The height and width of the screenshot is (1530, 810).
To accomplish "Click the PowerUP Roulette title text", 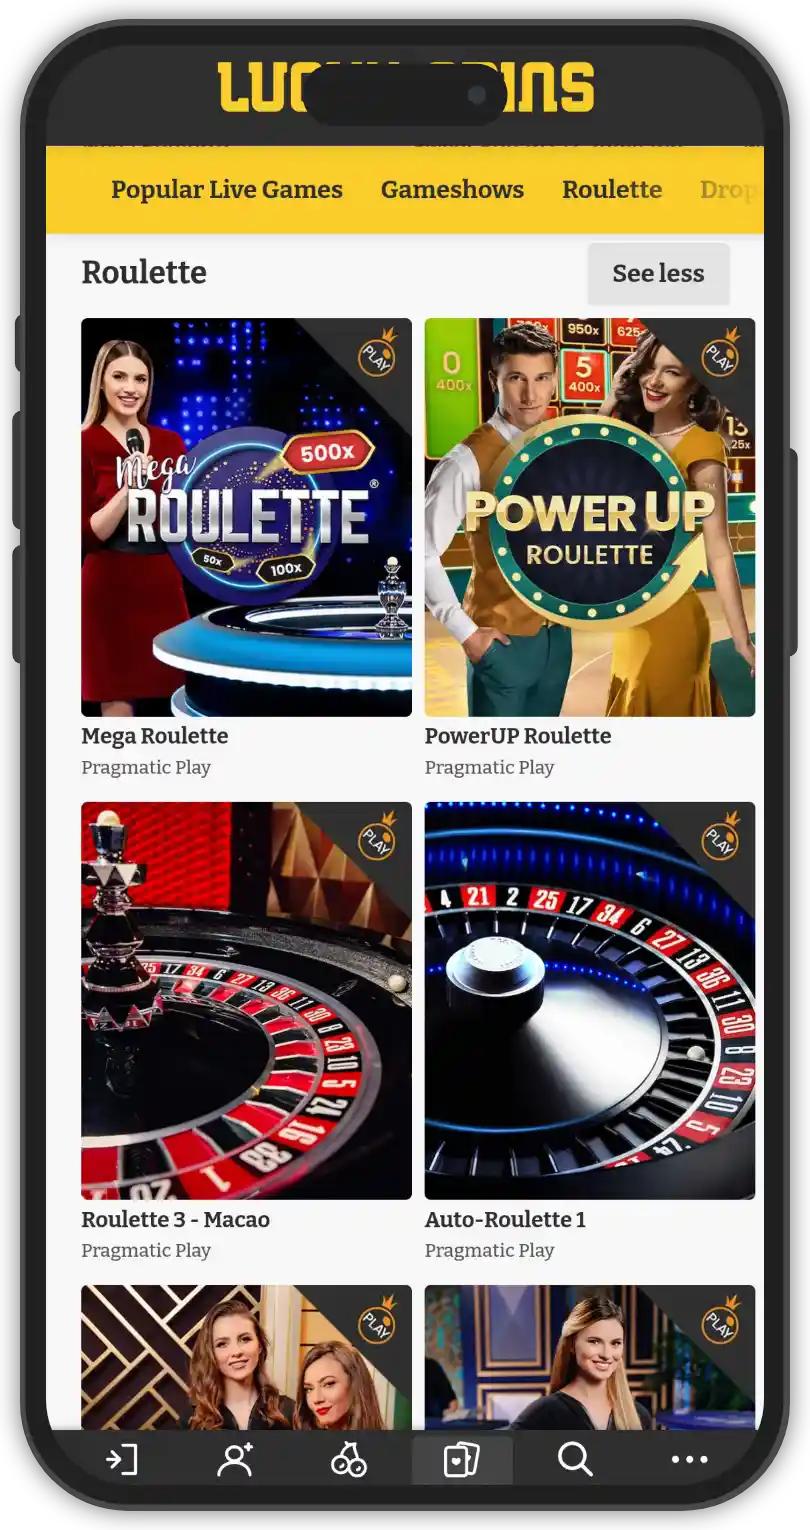I will [518, 736].
